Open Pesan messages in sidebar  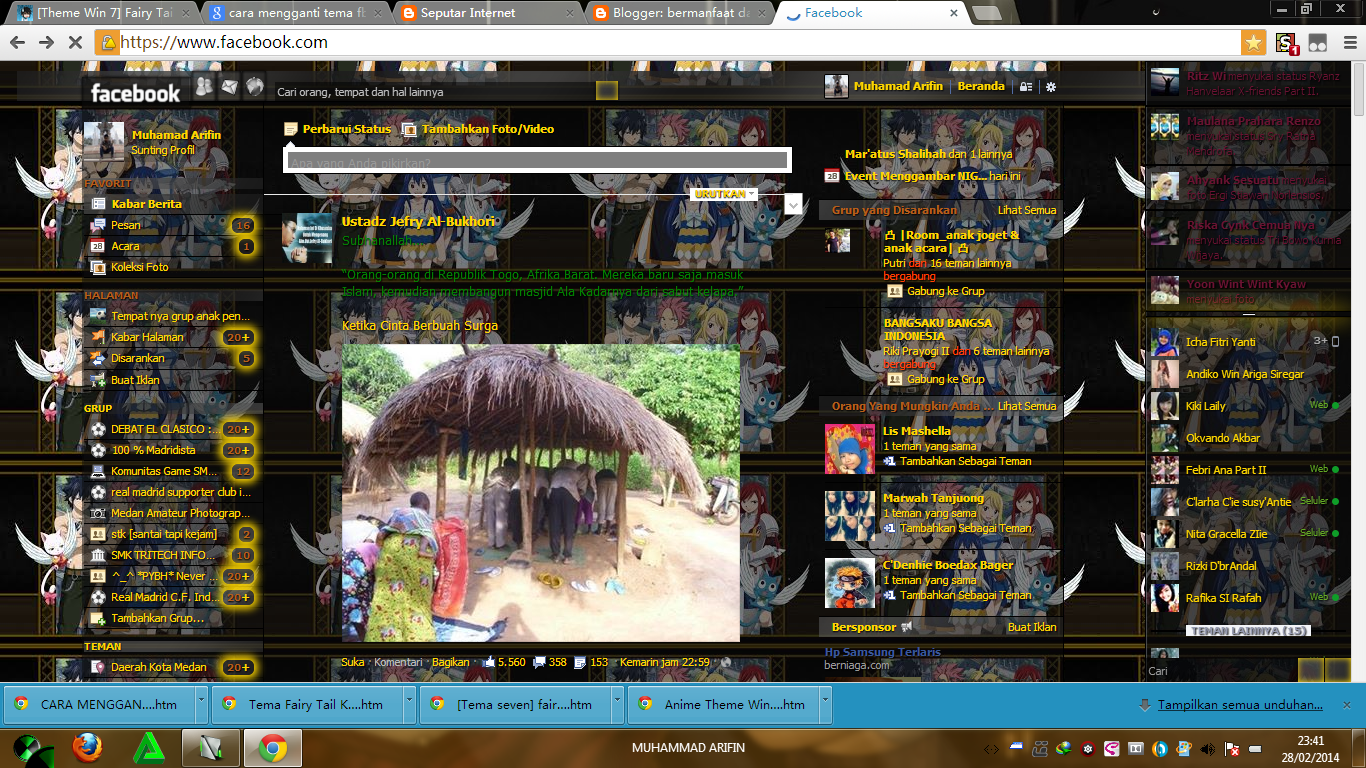tap(172, 225)
